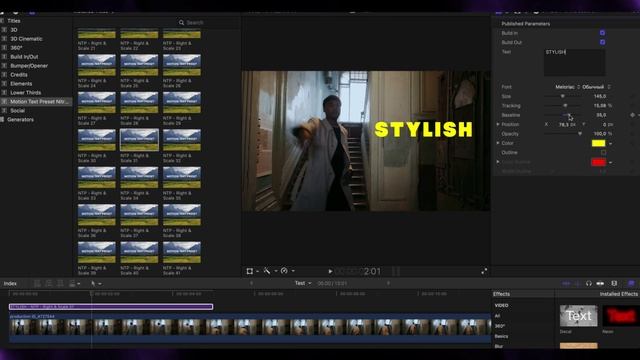Enable the Outline checkbox

(x=603, y=152)
